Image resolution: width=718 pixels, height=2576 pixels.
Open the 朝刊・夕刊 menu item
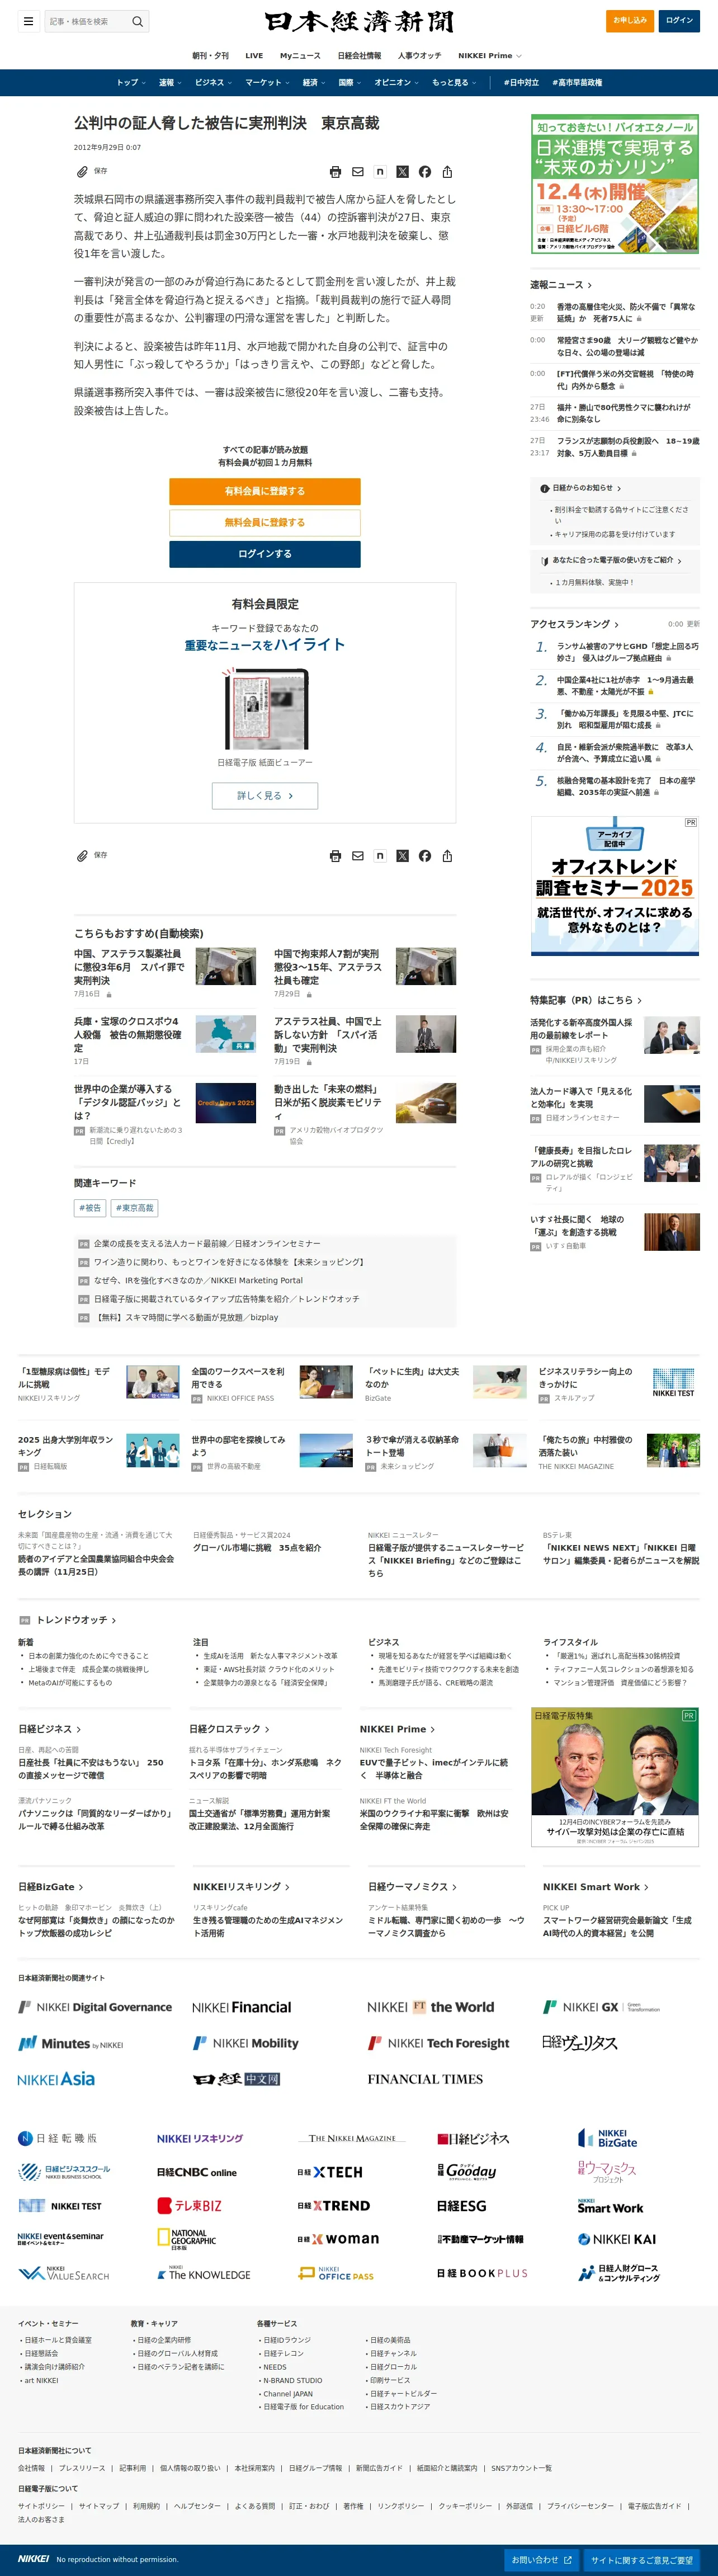210,56
